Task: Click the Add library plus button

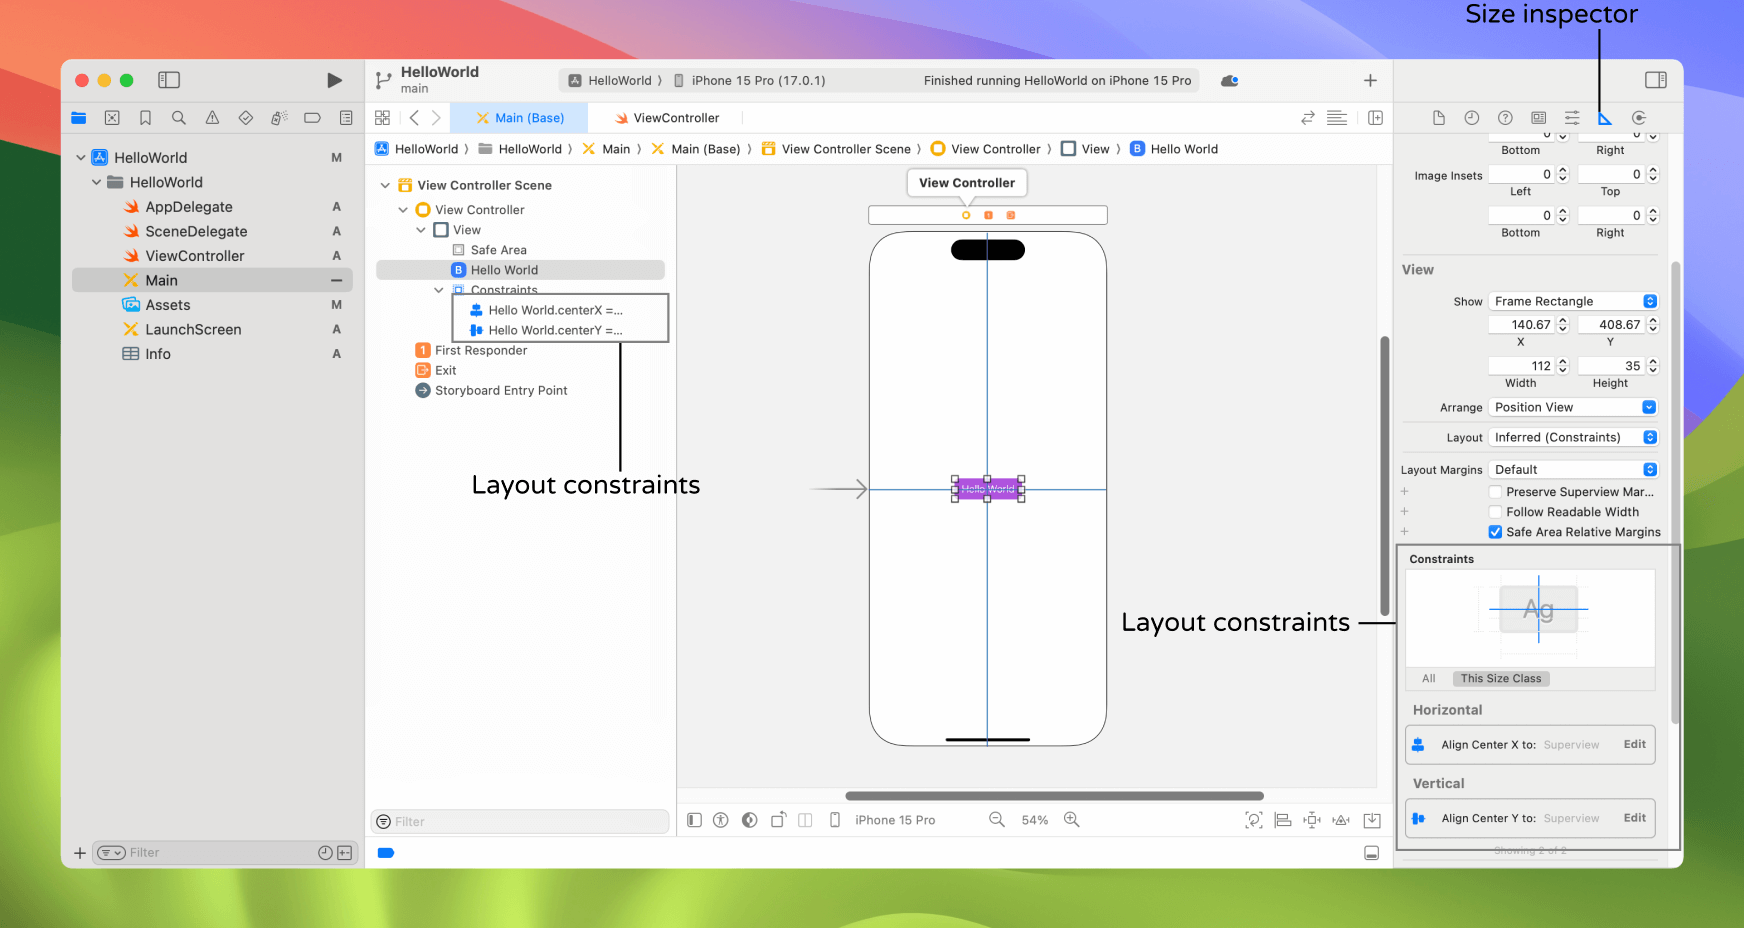Action: point(1370,80)
